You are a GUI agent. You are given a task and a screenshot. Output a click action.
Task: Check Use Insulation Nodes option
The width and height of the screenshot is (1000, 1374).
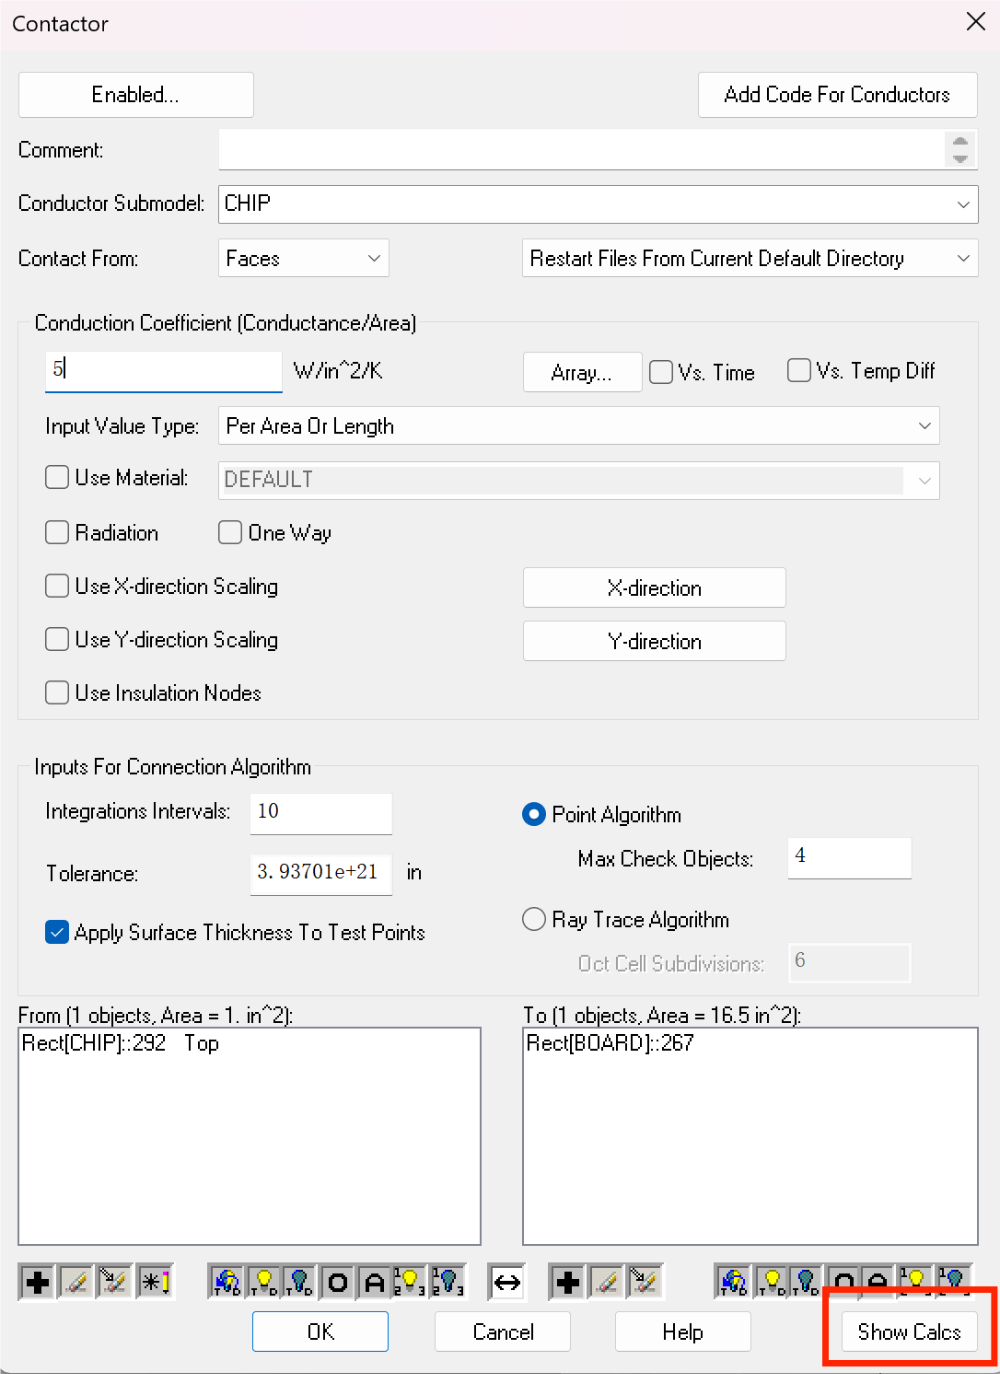click(57, 693)
